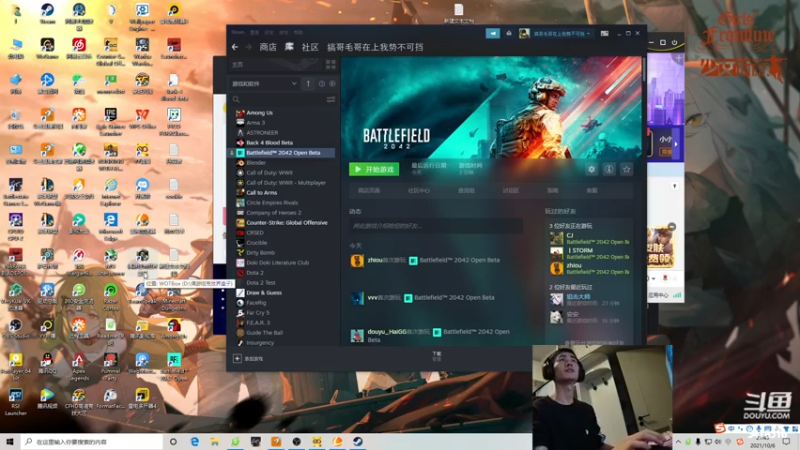Select Draw & Guess in the list
The image size is (800, 450).
point(264,293)
